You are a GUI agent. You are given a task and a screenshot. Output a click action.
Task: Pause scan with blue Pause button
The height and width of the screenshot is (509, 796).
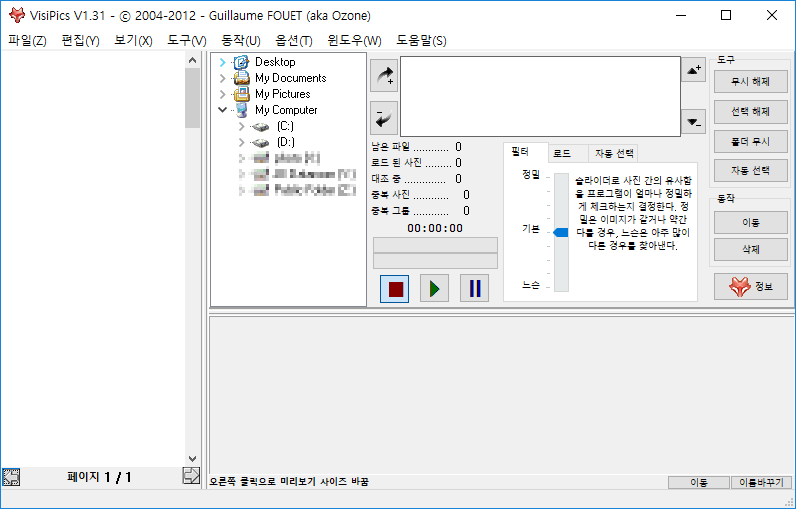pyautogui.click(x=475, y=289)
